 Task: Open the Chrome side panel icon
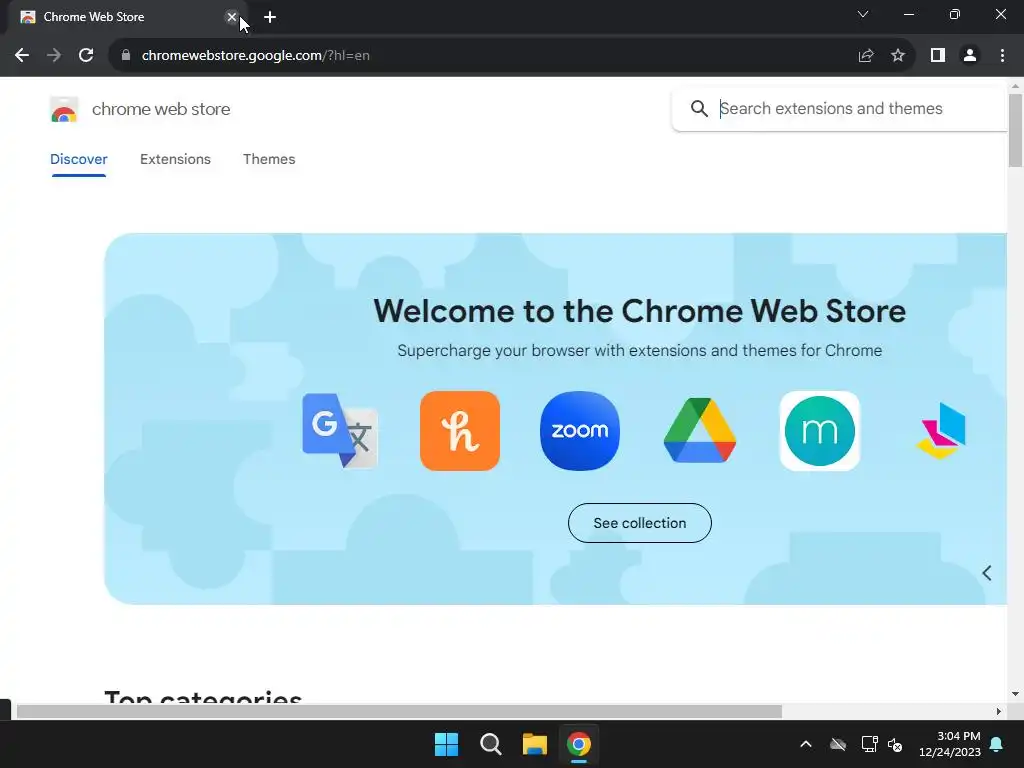click(x=938, y=56)
